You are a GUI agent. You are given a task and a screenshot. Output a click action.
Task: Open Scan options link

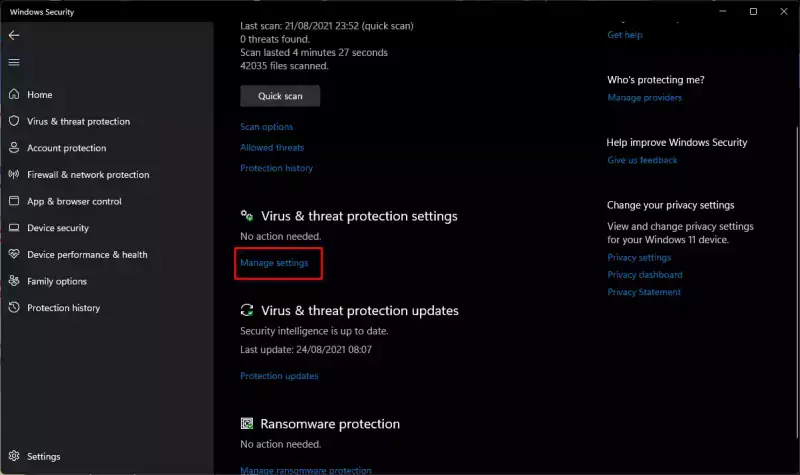tap(266, 127)
